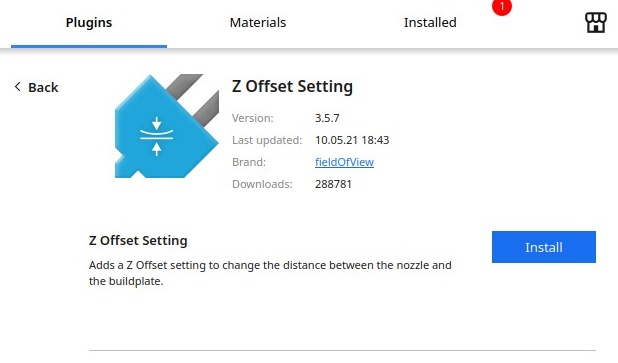Switch to the Plugins tab
Screen dimensions: 618x363
89,23
